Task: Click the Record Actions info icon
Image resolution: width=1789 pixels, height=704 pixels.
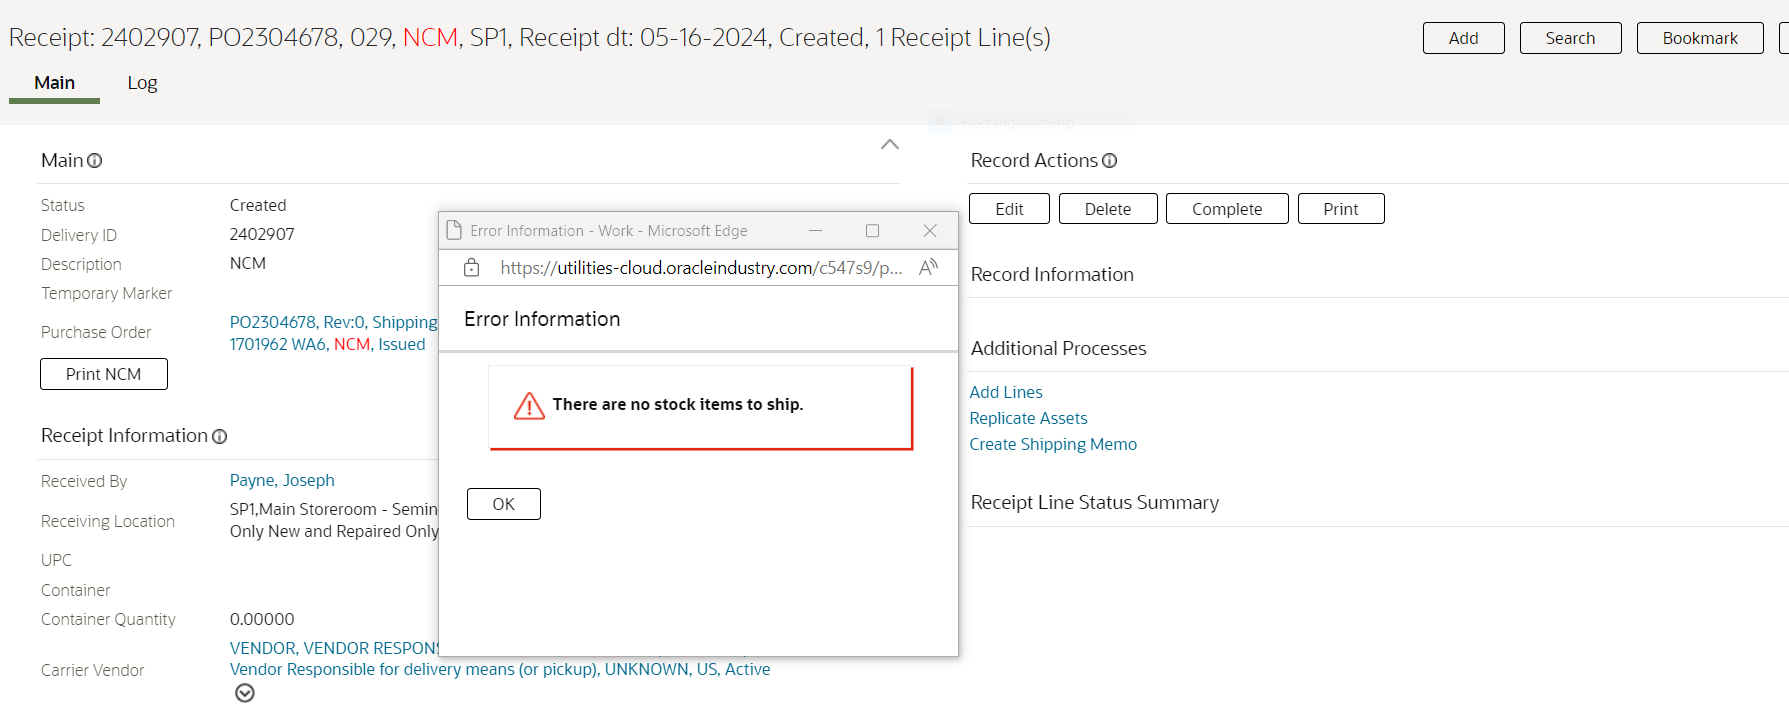Action: tap(1109, 161)
